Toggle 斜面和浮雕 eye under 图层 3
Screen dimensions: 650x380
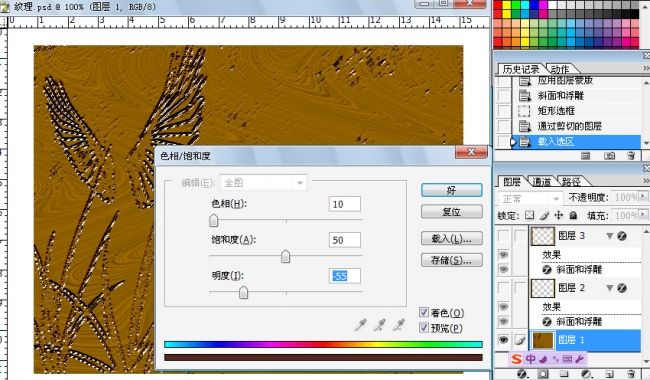tap(503, 269)
